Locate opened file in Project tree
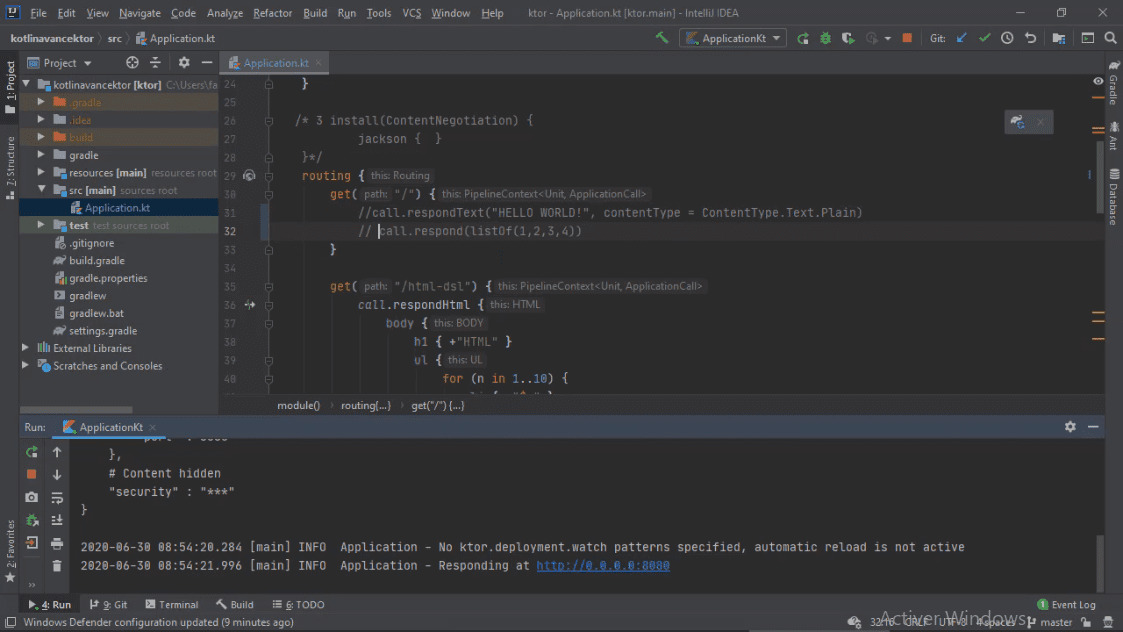Screen dimensions: 1123x632 pyautogui.click(x=132, y=63)
